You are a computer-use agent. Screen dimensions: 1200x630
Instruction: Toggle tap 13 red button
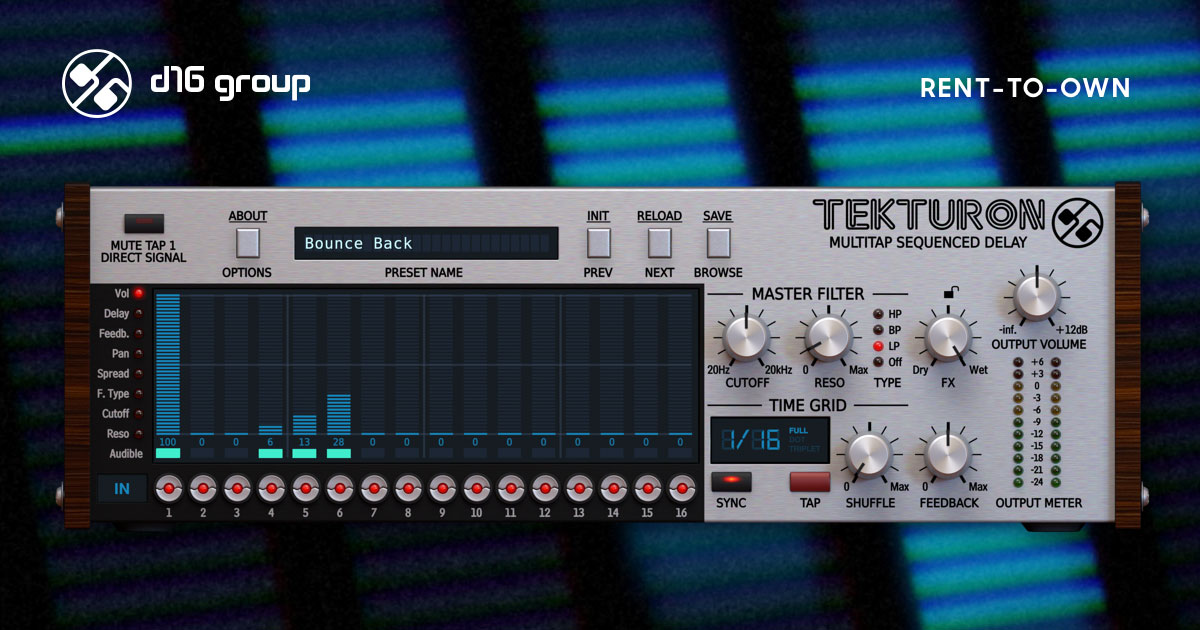(x=578, y=488)
